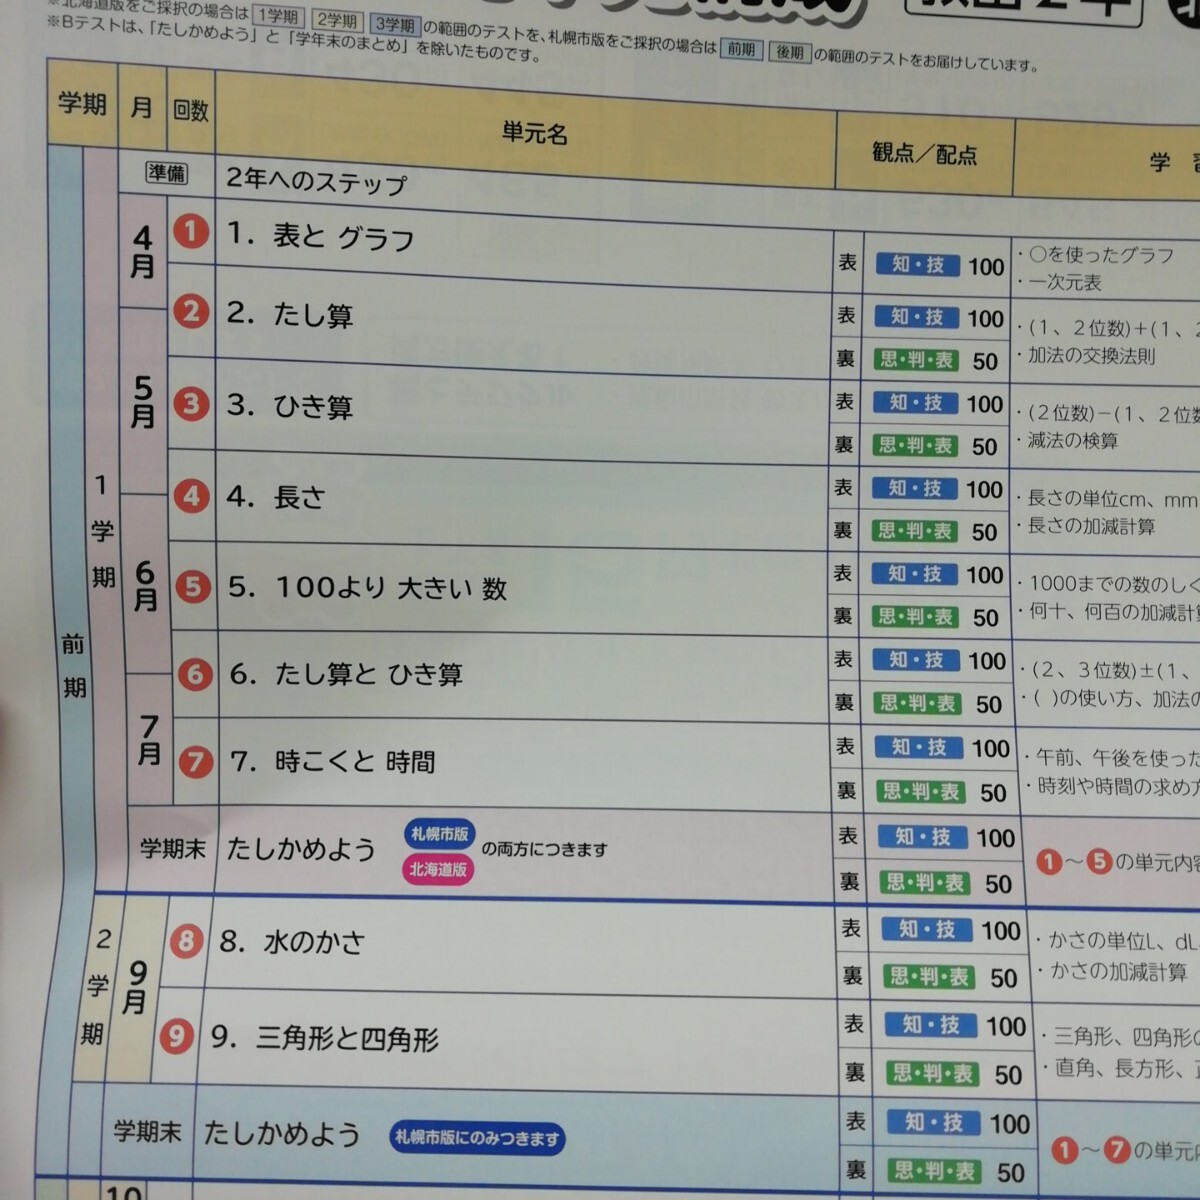1200x1200 pixels.
Task: Click the 札幌市版にのみつきます badge
Action: [x=477, y=1137]
